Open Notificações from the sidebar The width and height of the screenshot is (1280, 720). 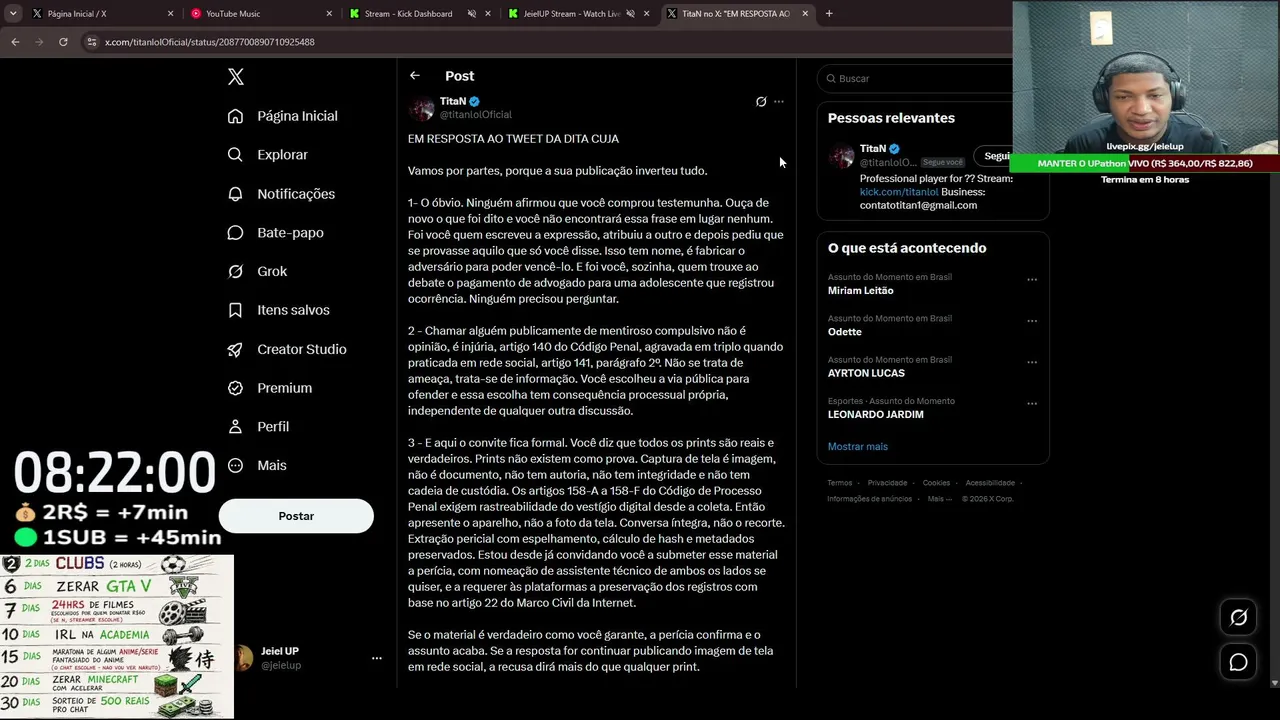click(282, 194)
